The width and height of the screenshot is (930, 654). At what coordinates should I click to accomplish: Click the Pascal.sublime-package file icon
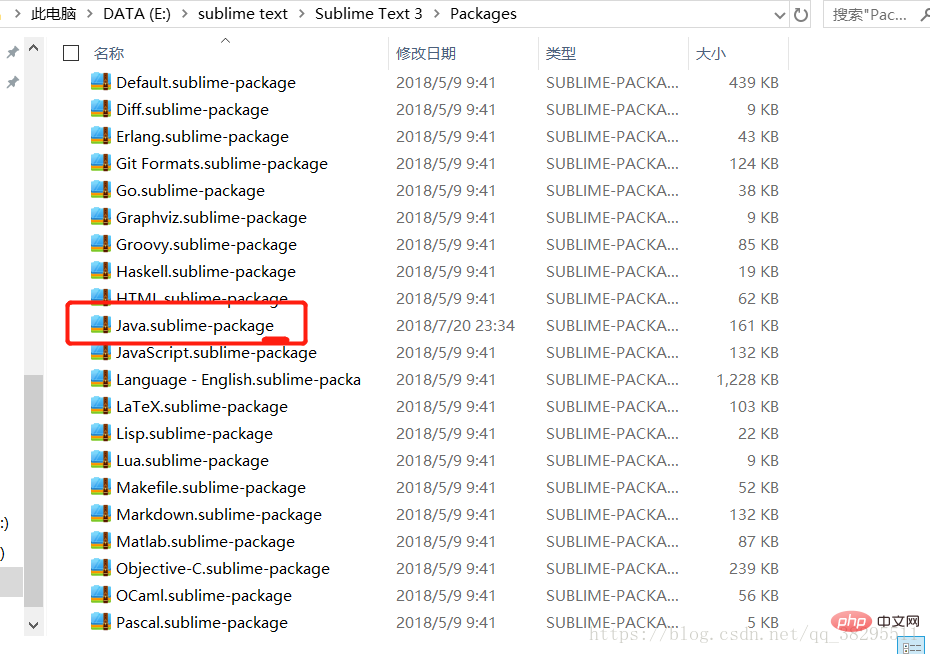pos(101,622)
